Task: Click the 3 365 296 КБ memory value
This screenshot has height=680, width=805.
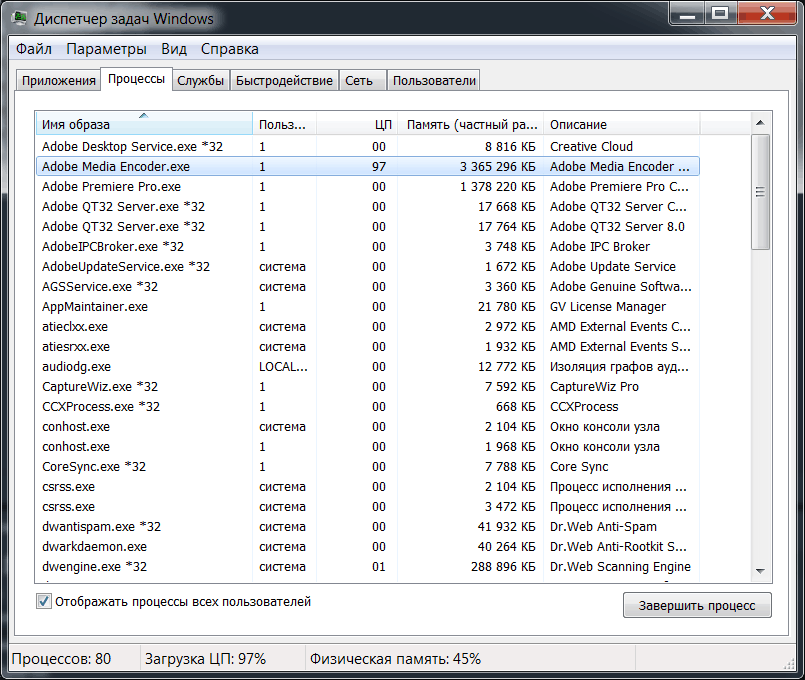Action: tap(497, 167)
